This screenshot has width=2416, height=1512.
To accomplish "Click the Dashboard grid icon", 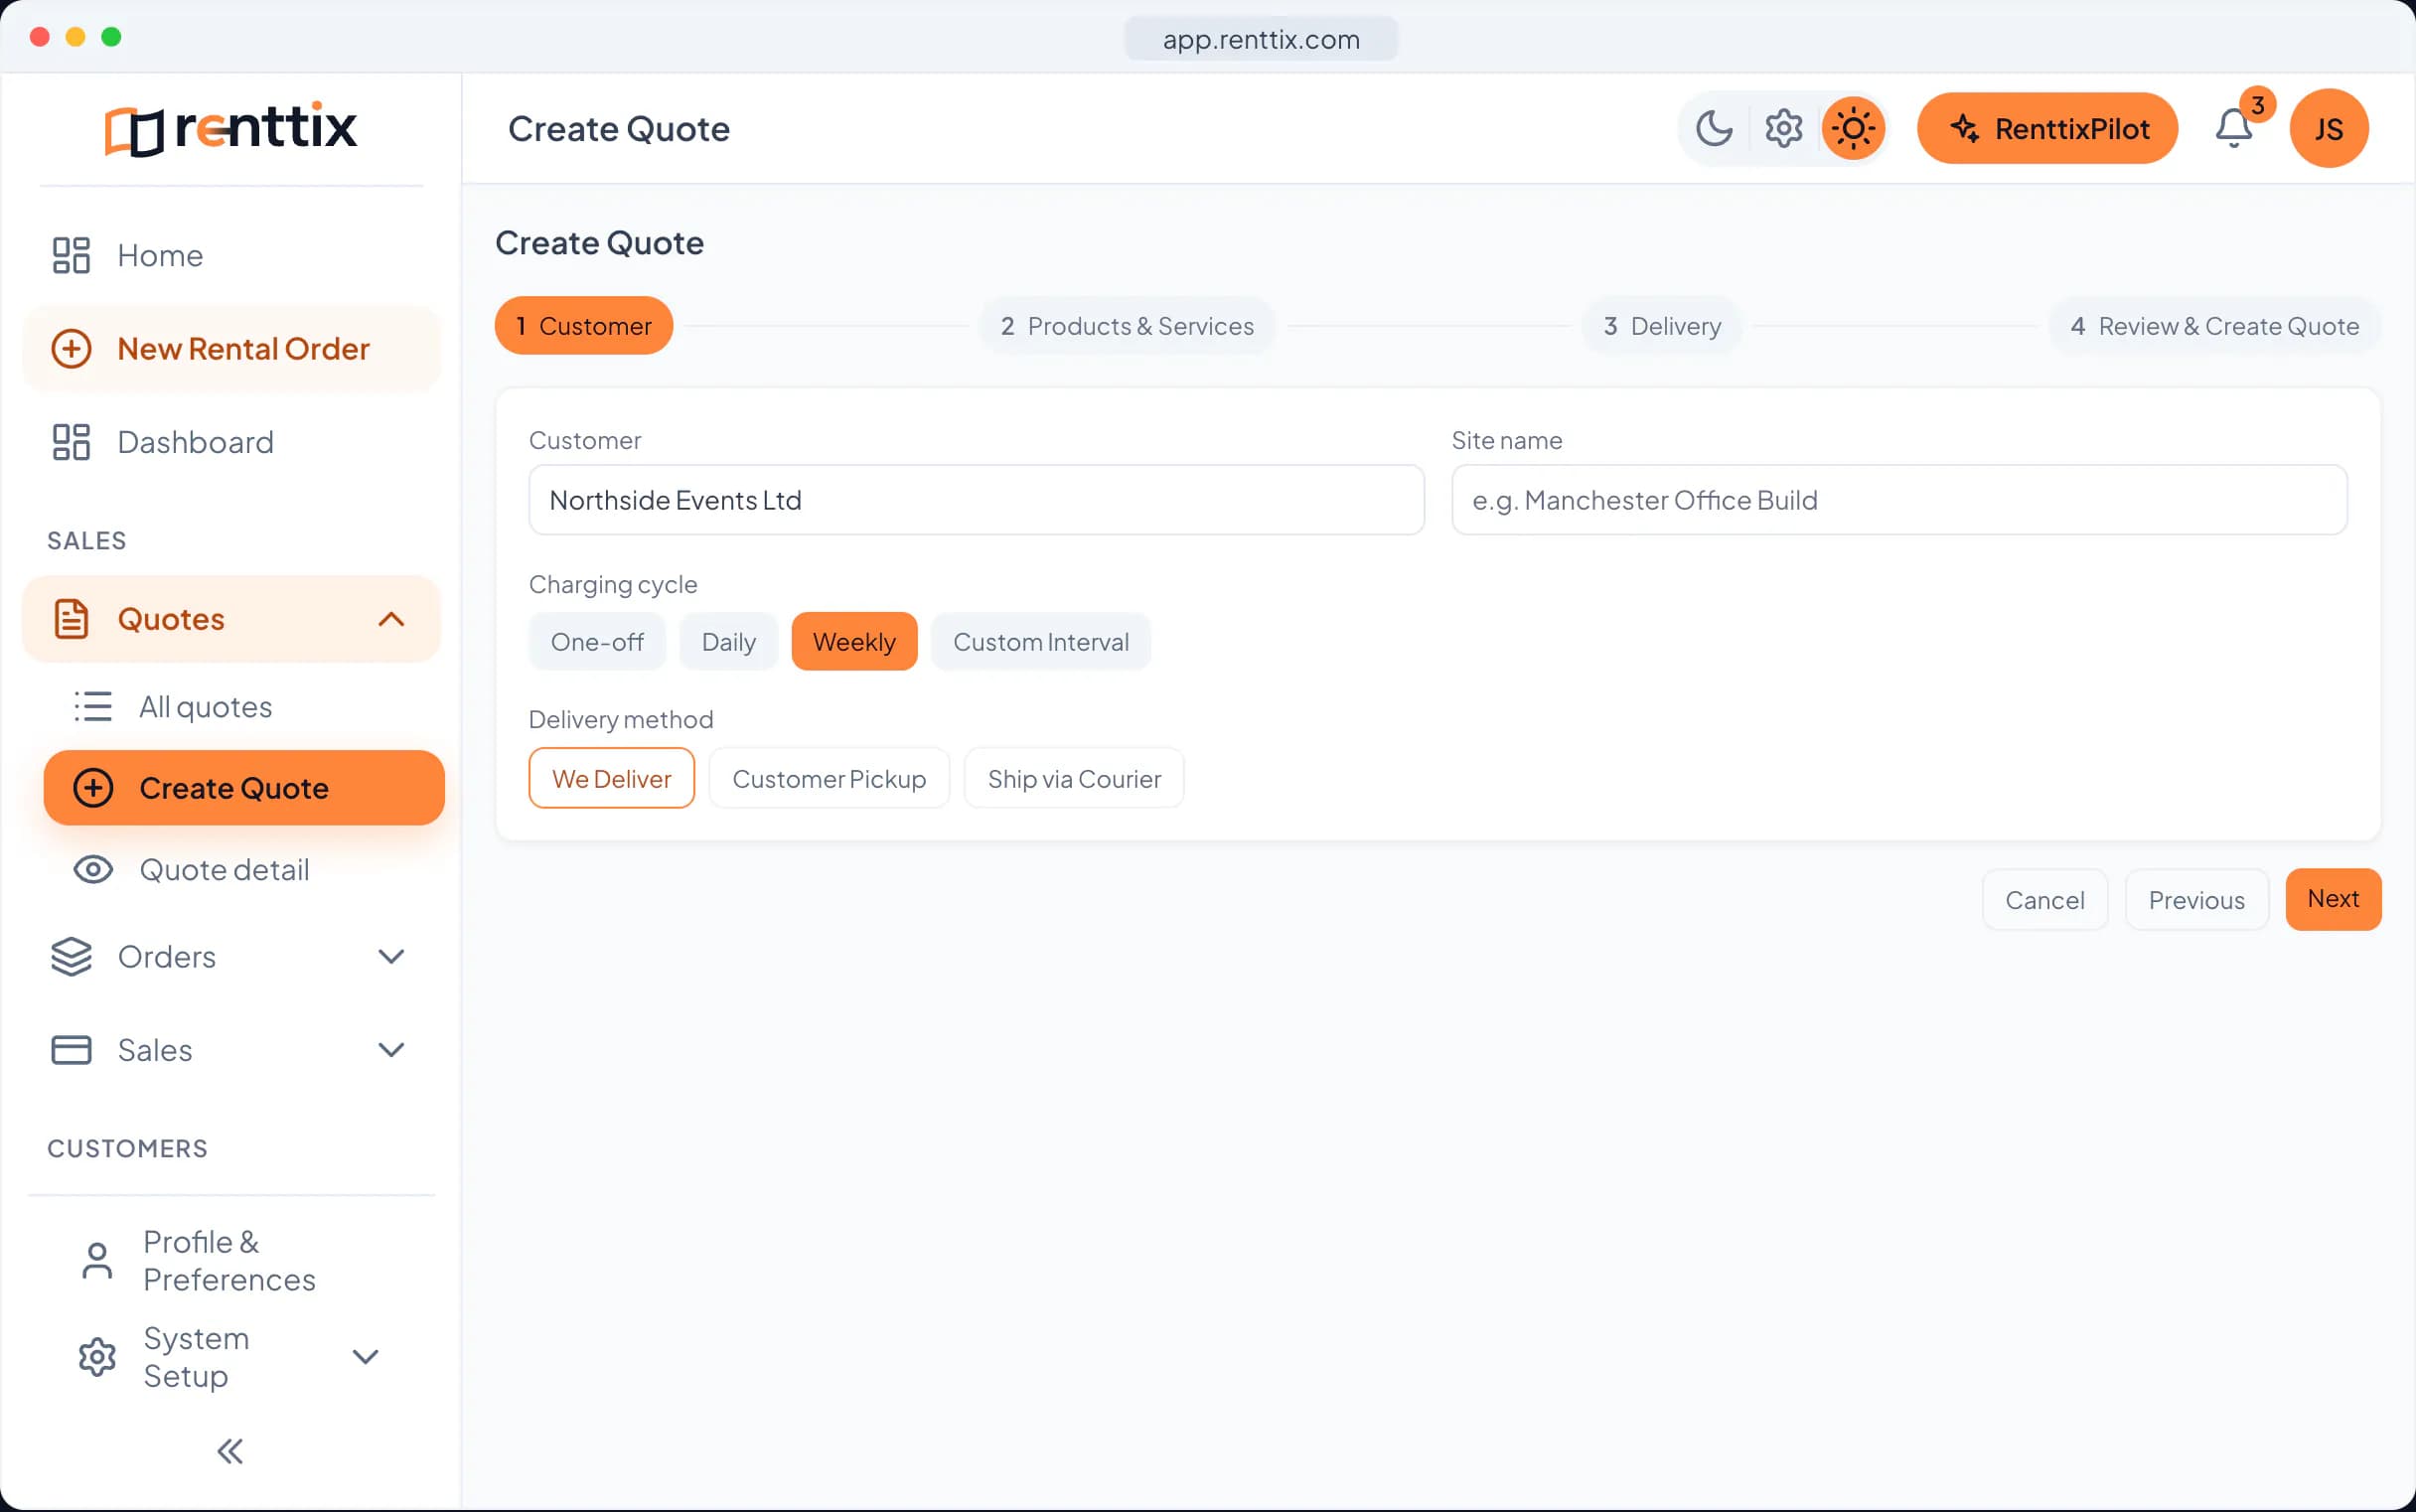I will pos(71,442).
